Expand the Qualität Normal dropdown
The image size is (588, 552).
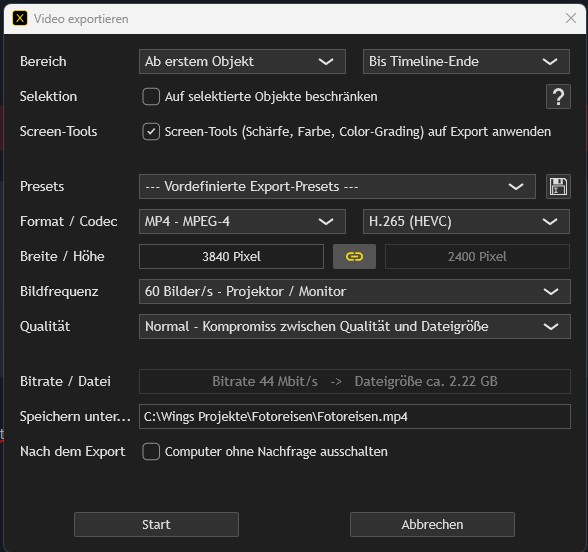[355, 327]
